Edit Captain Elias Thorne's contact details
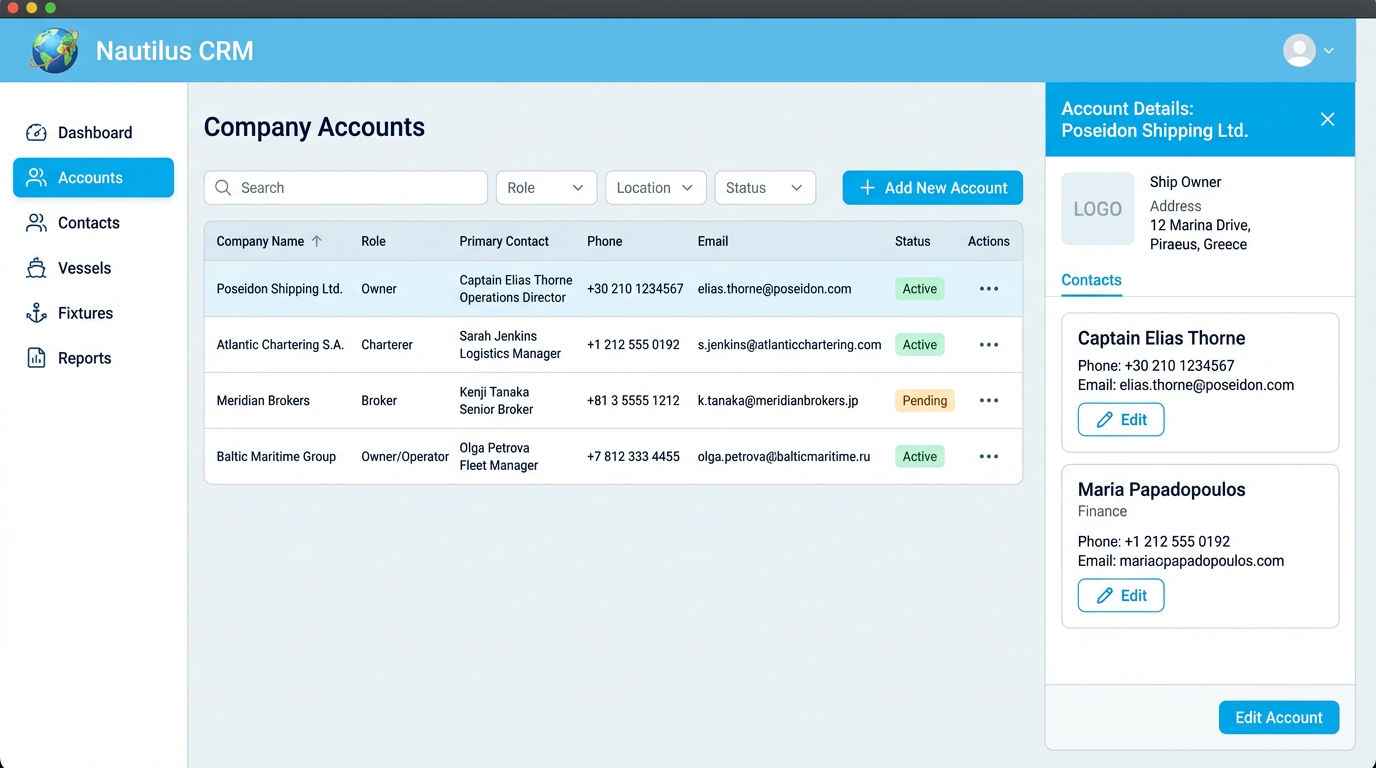Screen dimensions: 1376x768 pos(1121,419)
